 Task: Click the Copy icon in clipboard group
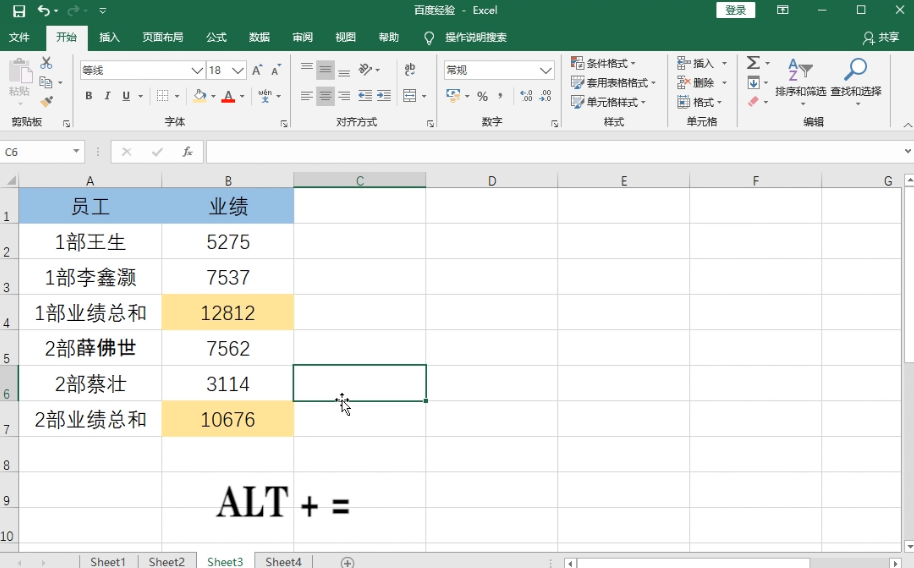coord(46,82)
